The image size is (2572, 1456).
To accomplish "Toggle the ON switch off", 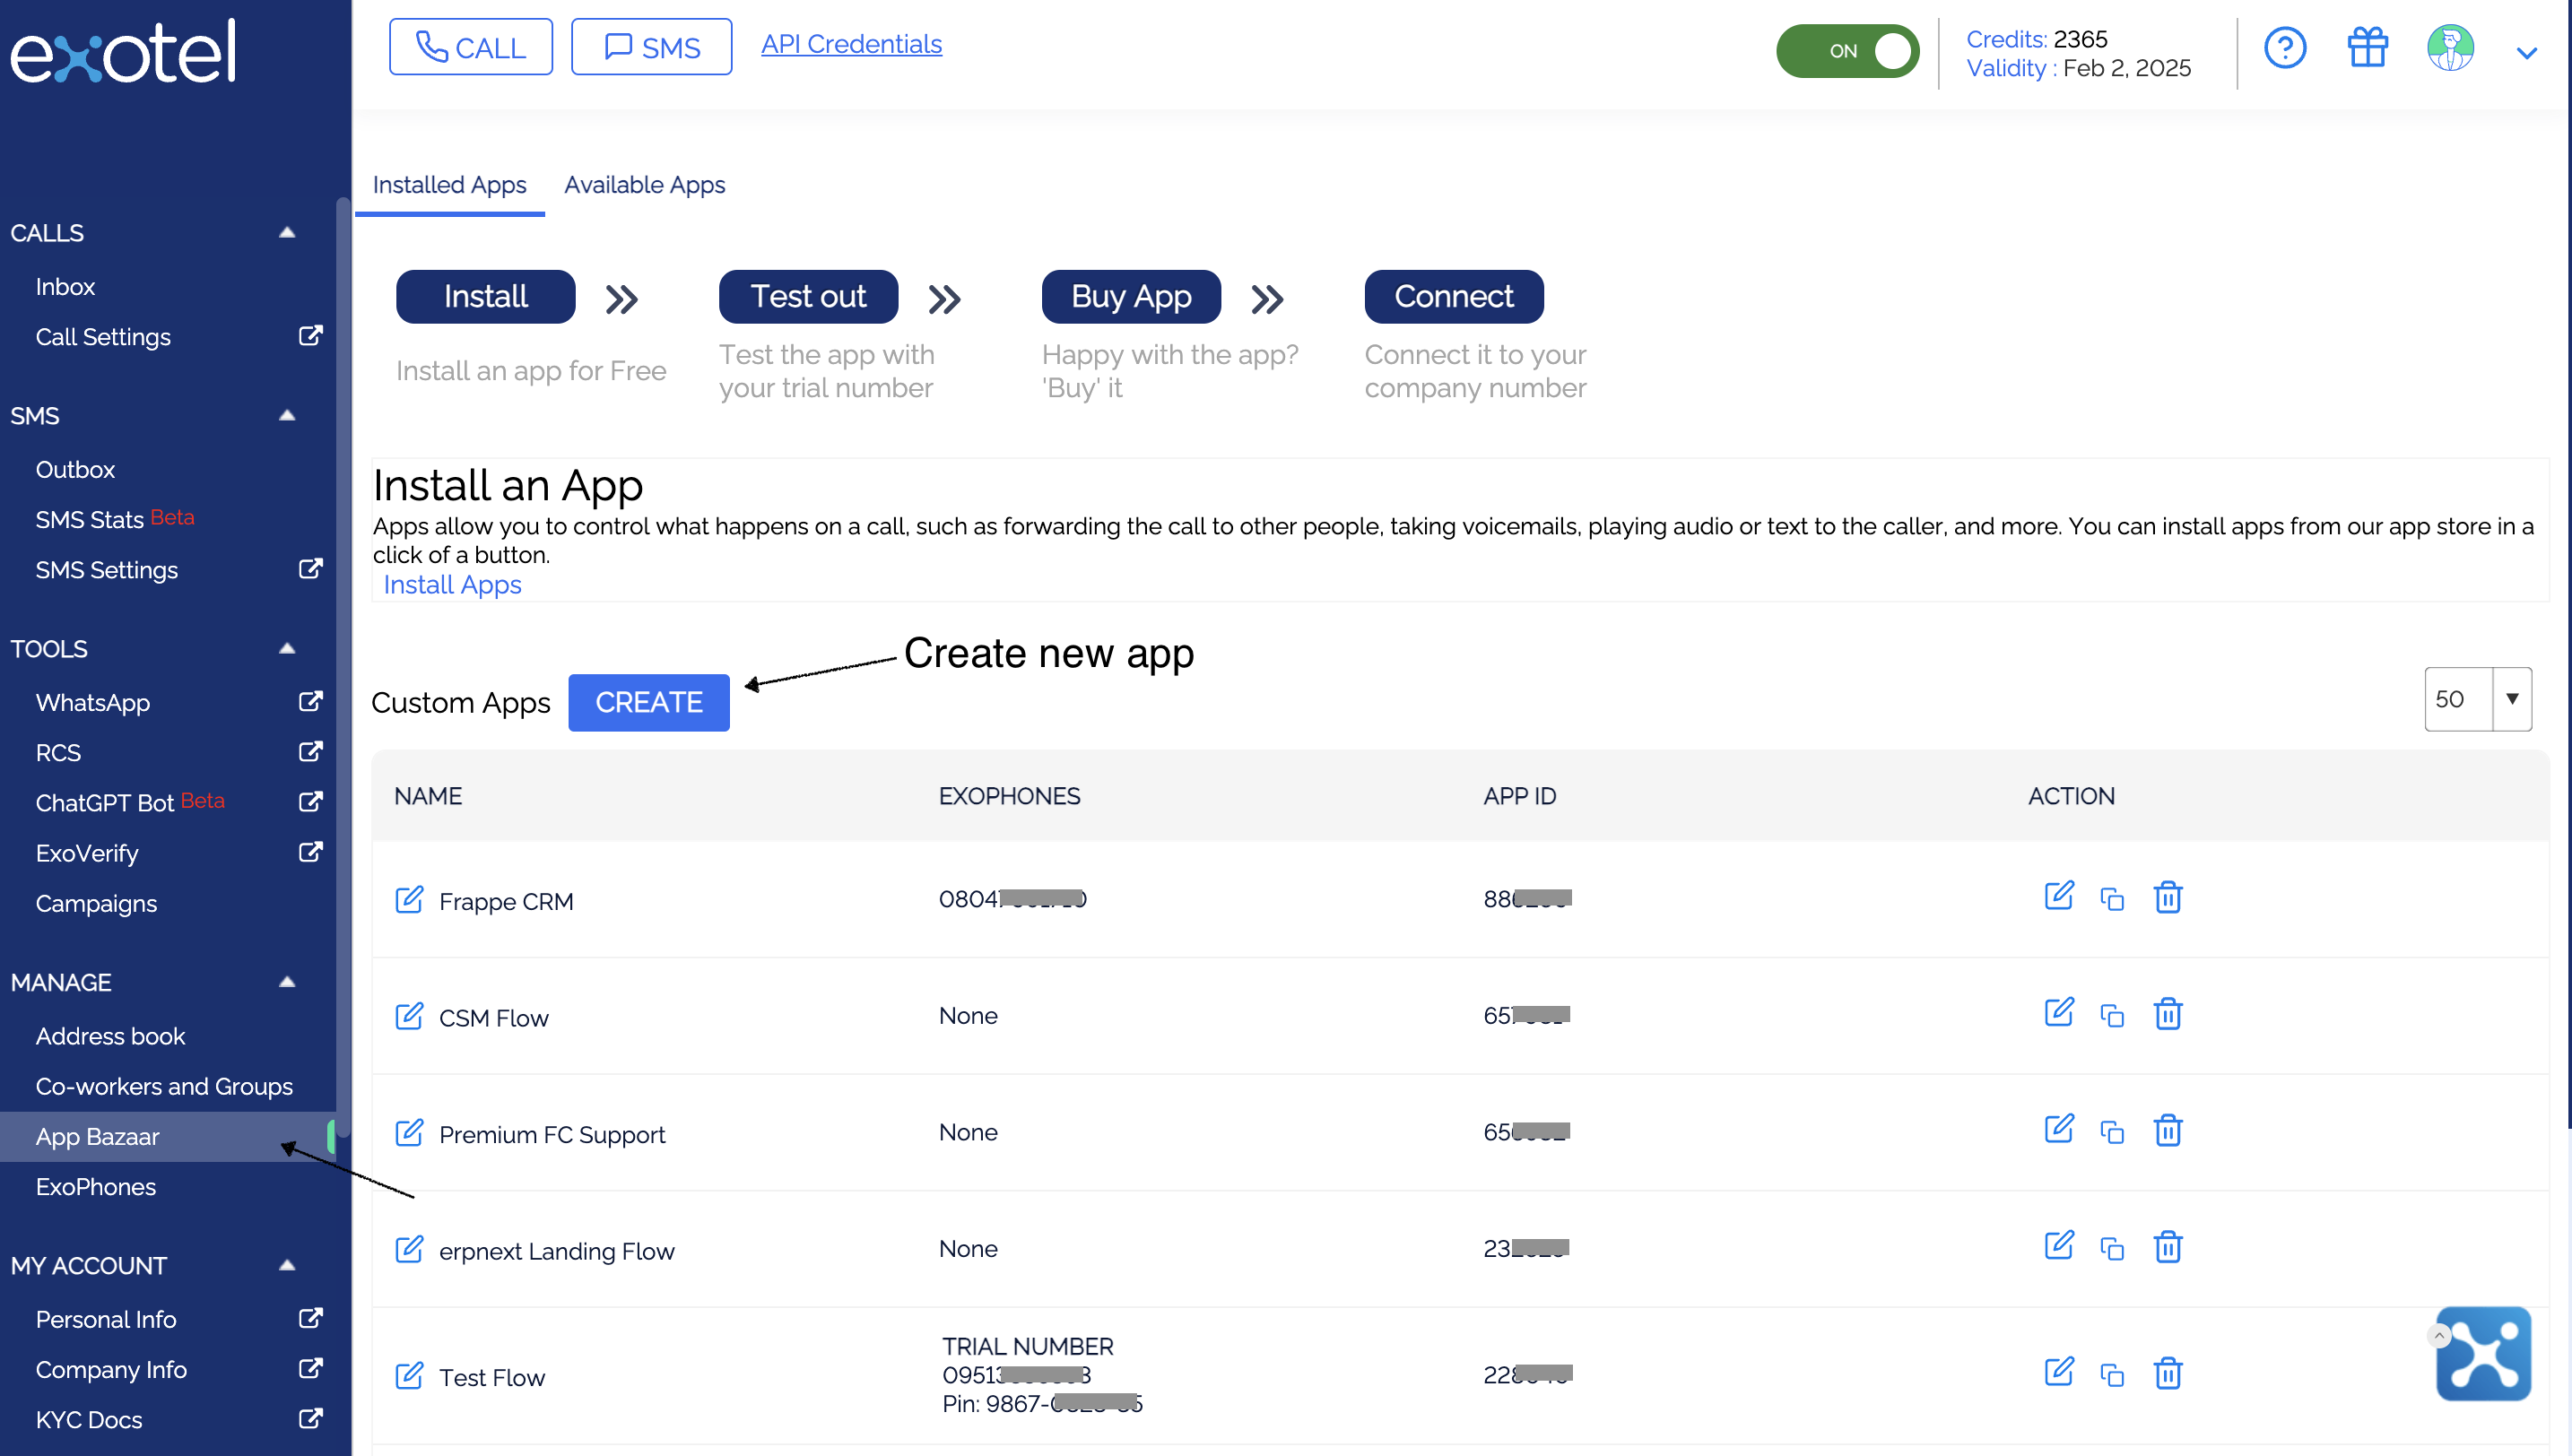I will (x=1847, y=51).
